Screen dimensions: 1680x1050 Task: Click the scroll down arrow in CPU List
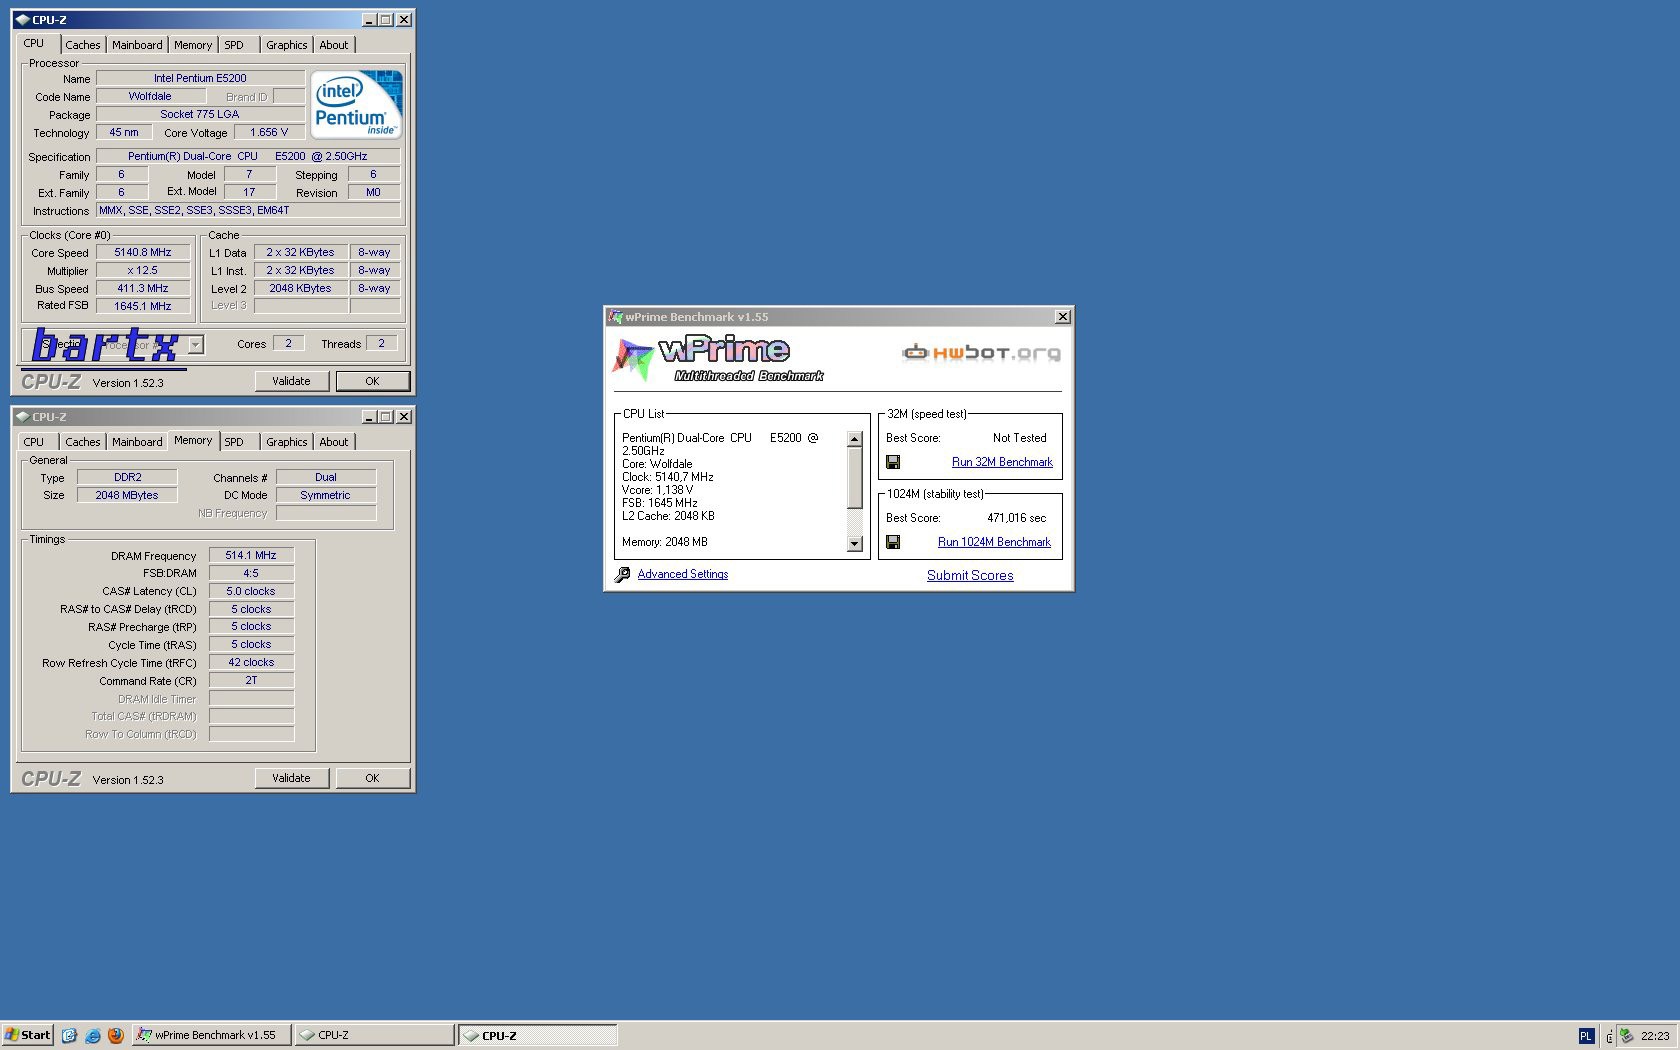tap(854, 544)
